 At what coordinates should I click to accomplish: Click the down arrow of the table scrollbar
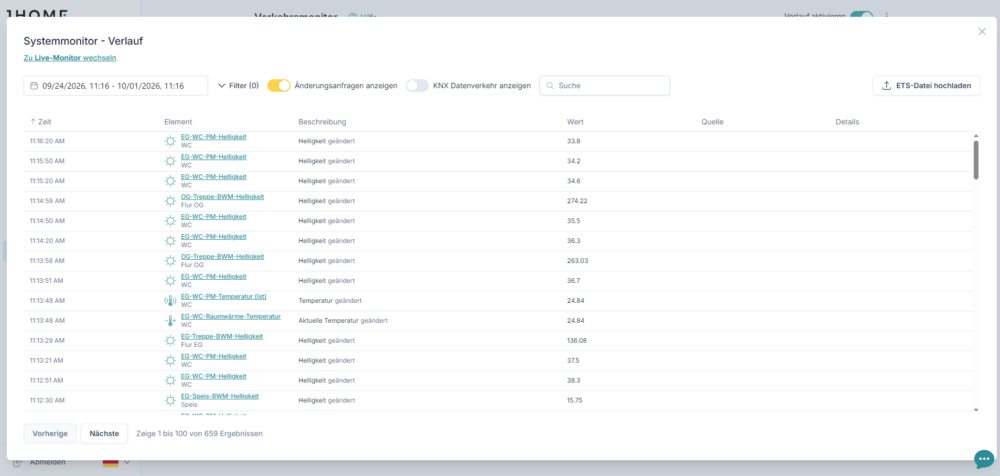pos(976,410)
